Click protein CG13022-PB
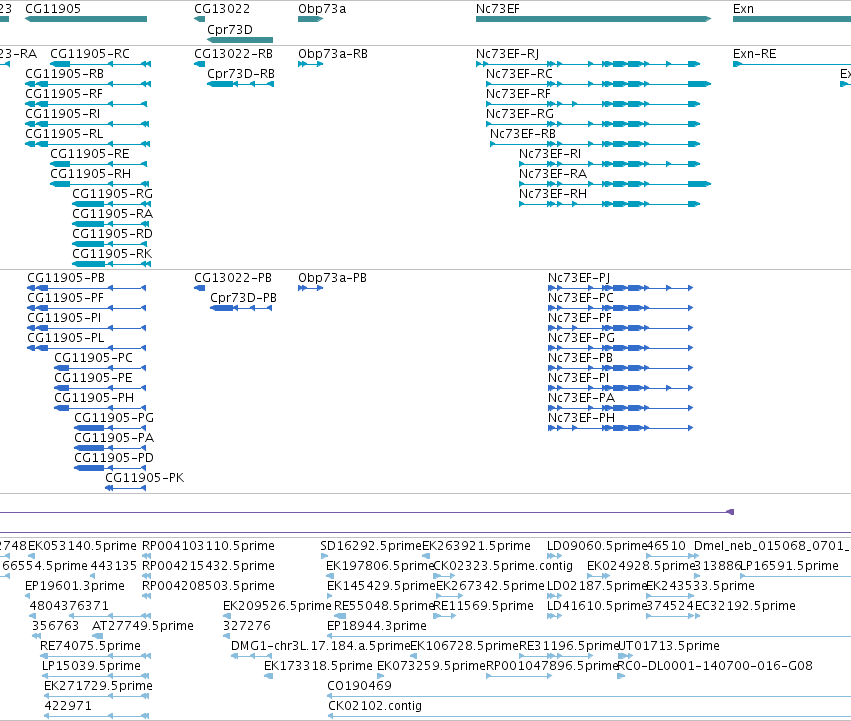Screen dimensions: 851x721 tap(233, 278)
